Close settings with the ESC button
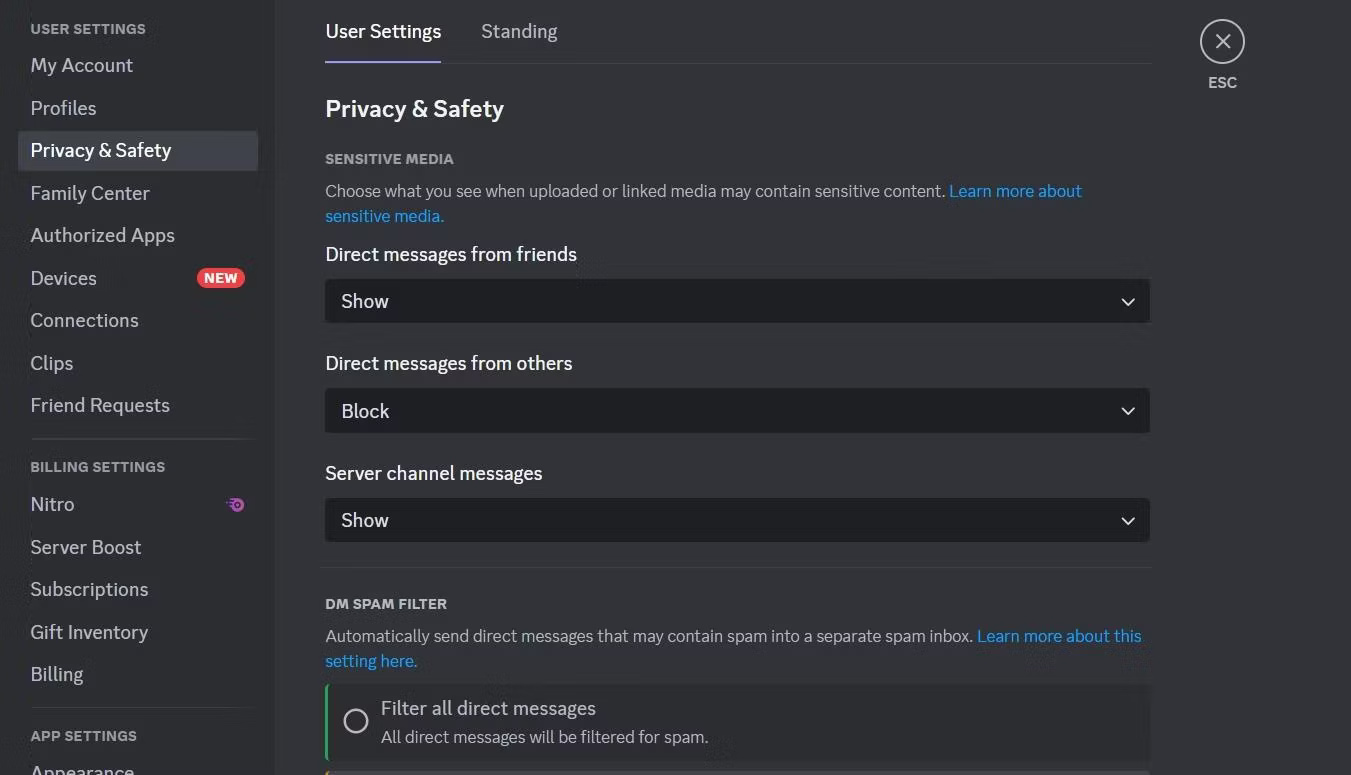The width and height of the screenshot is (1351, 775). (x=1222, y=41)
